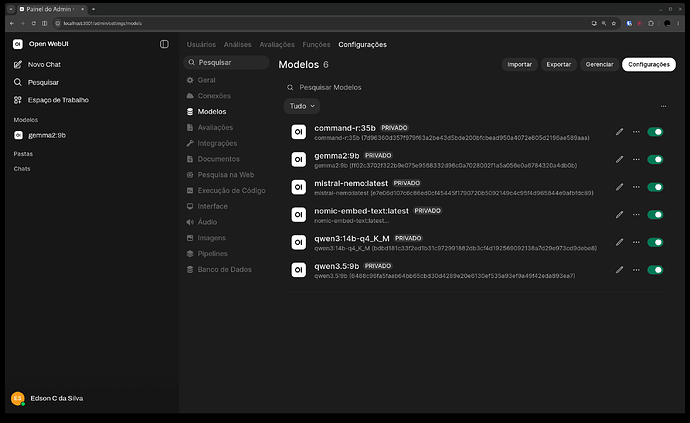This screenshot has height=423, width=690.
Task: Click the Importar button
Action: click(x=520, y=64)
